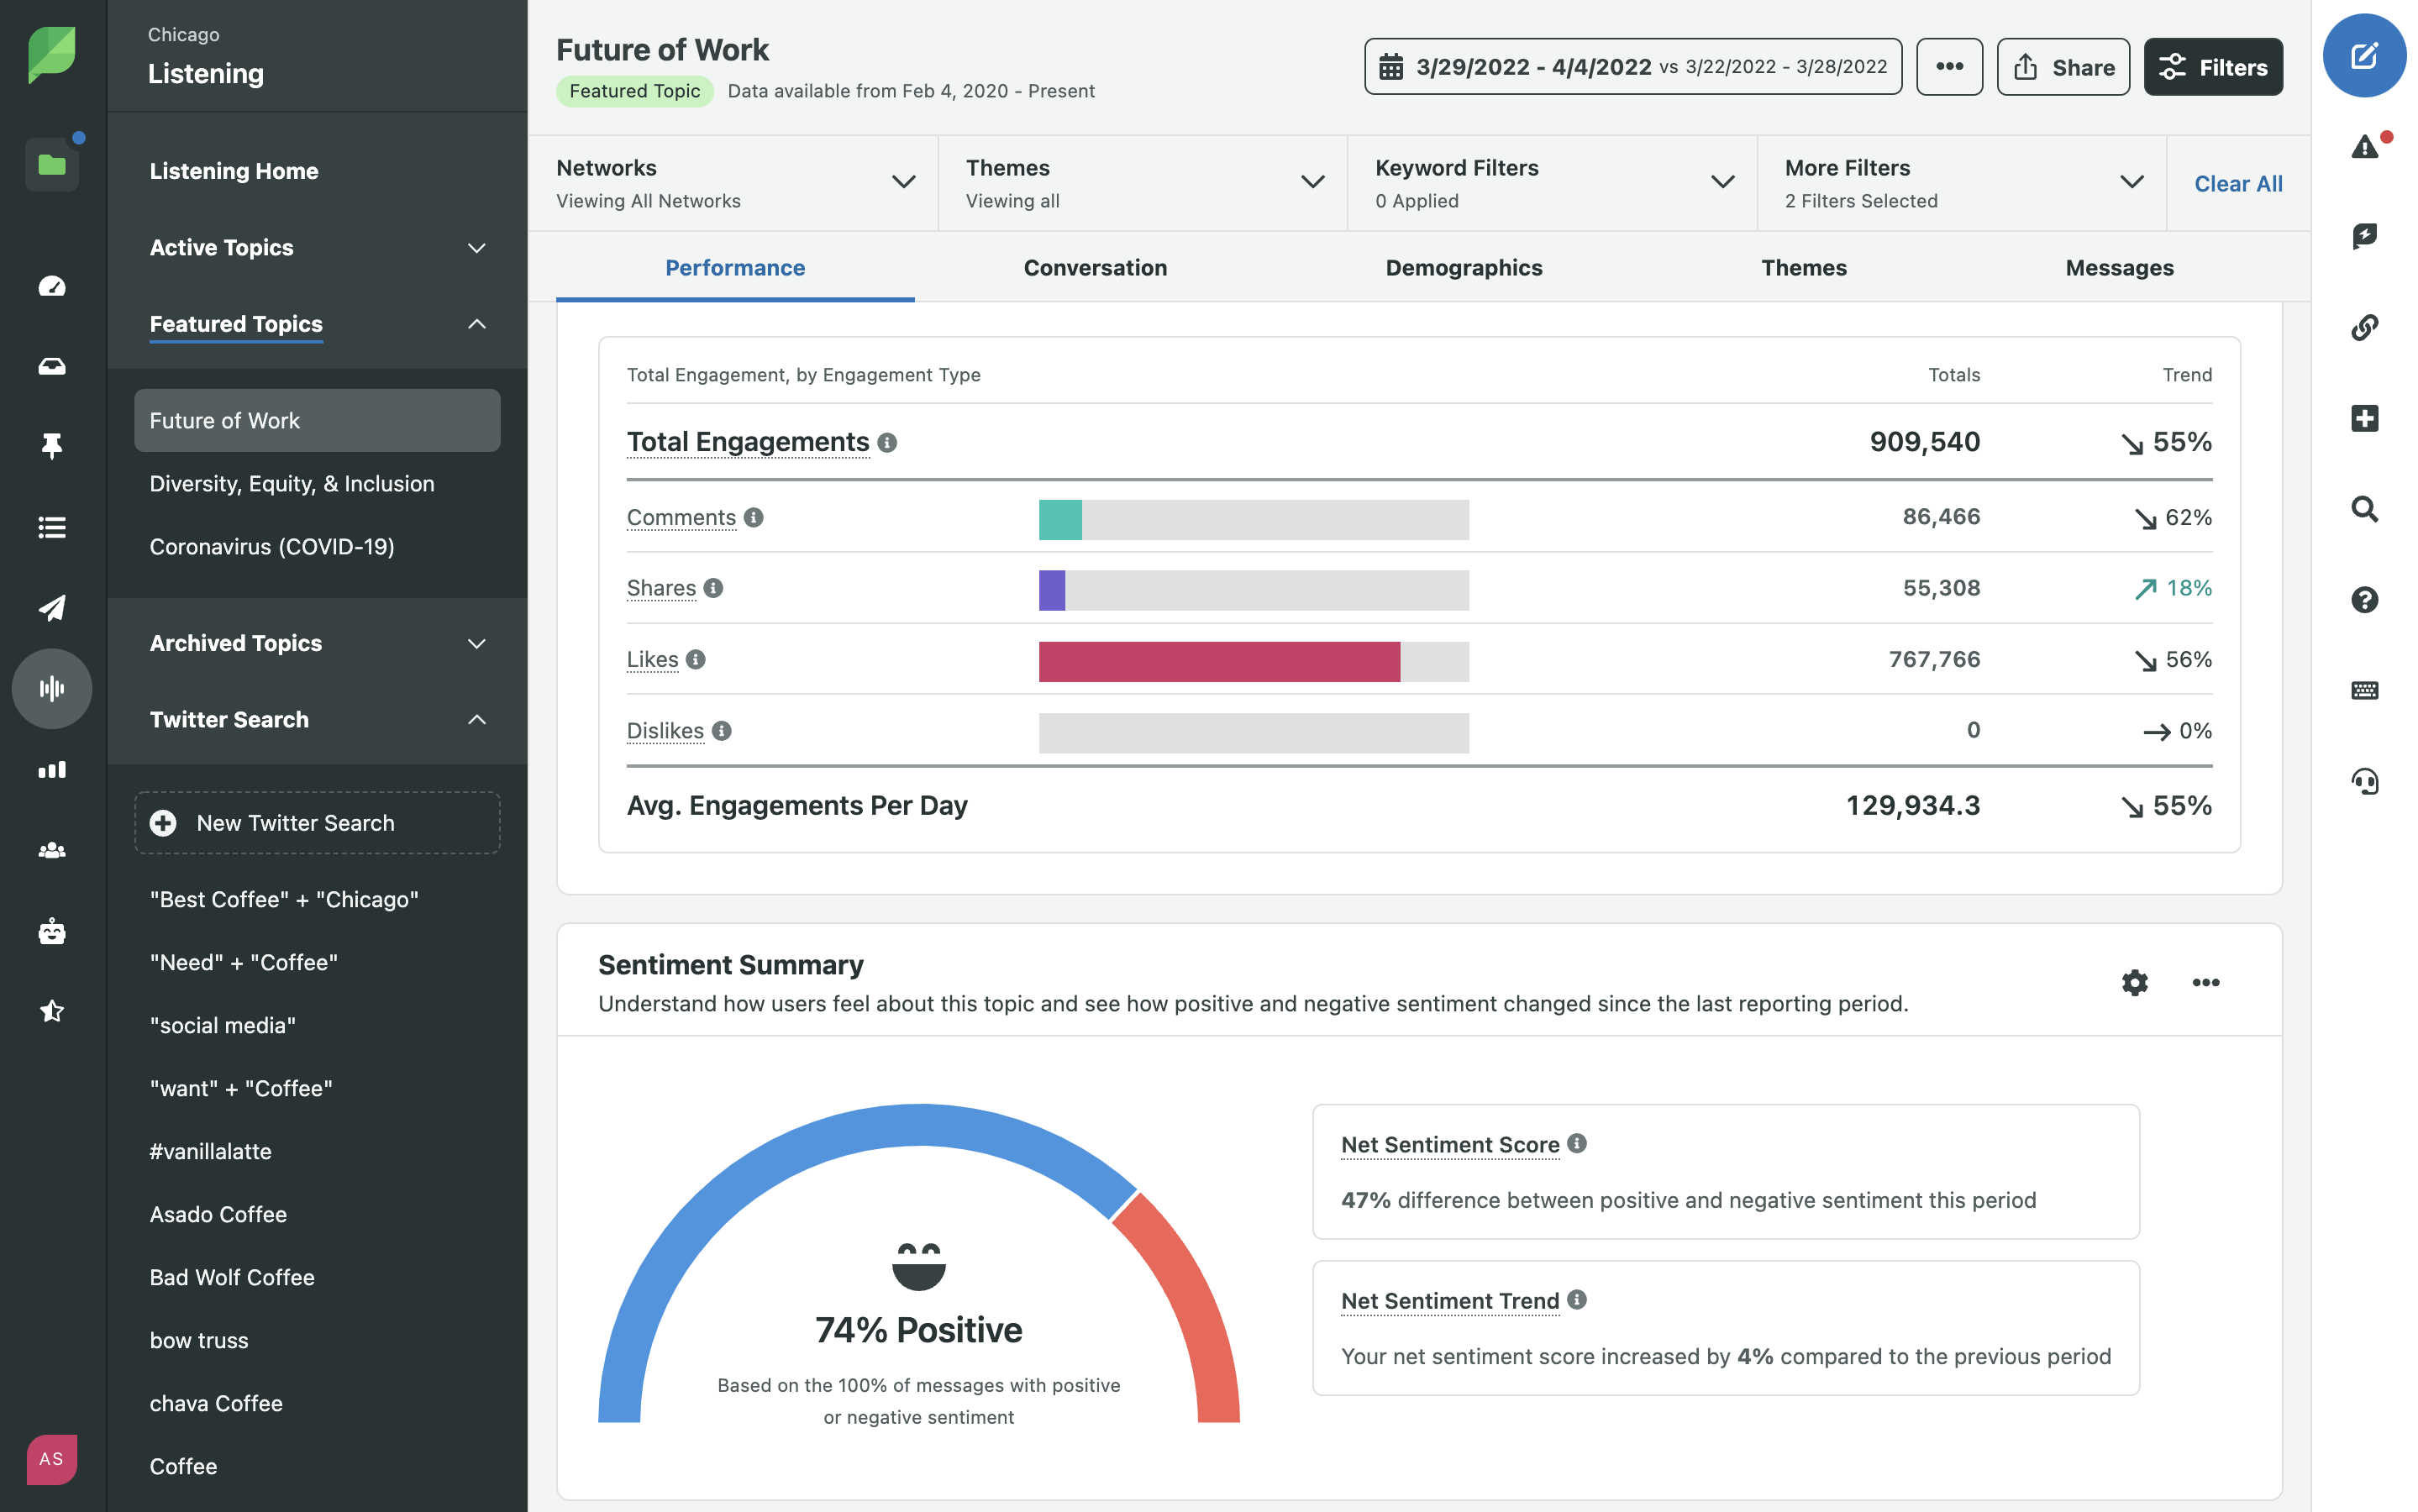Open the Listening waveform icon in sidebar

52,688
